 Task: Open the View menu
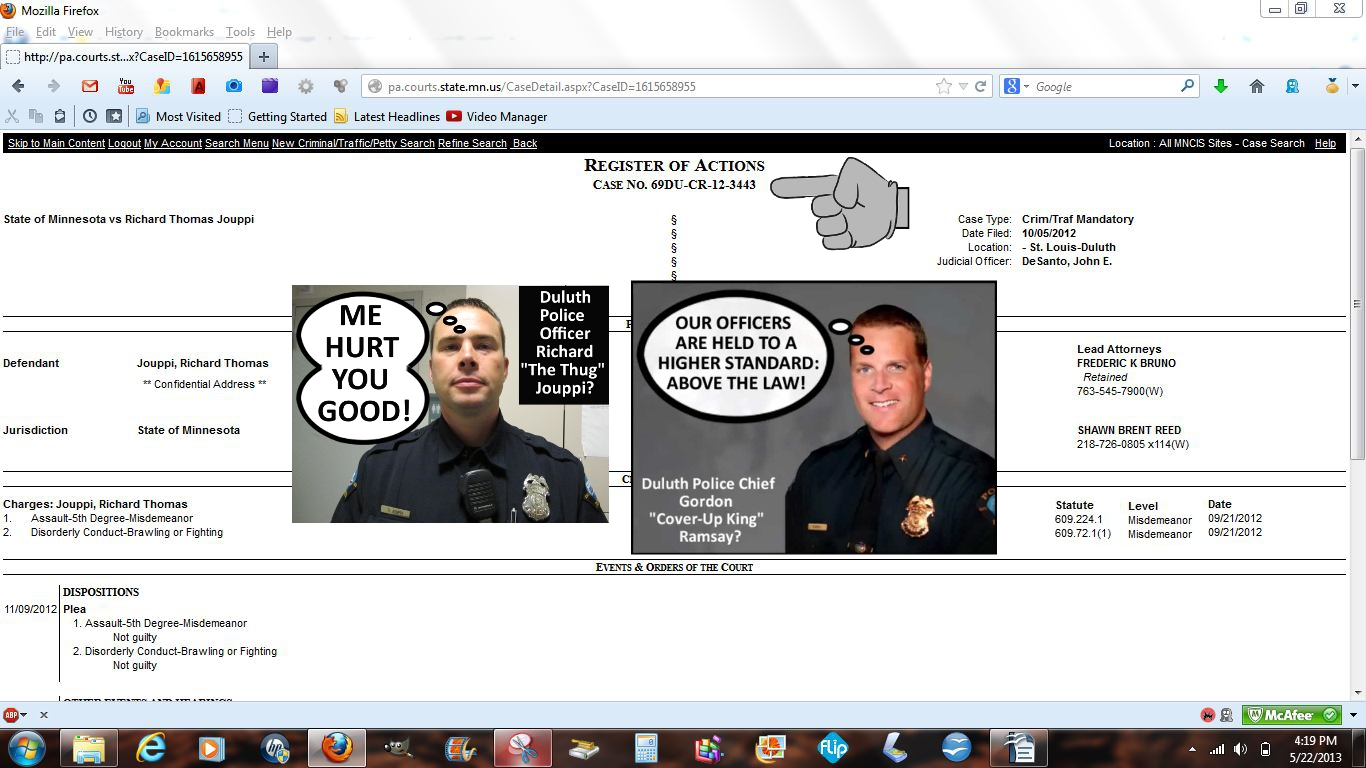coord(80,32)
